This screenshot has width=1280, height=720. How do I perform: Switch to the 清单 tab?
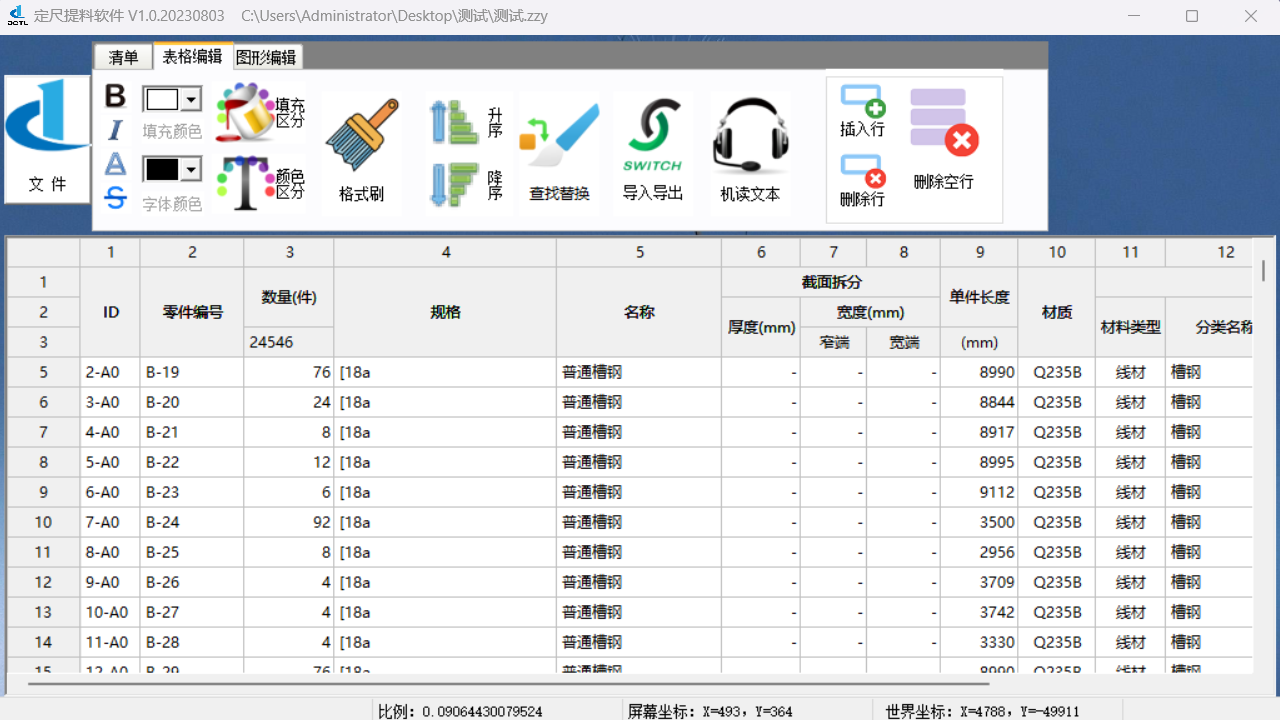coord(122,57)
